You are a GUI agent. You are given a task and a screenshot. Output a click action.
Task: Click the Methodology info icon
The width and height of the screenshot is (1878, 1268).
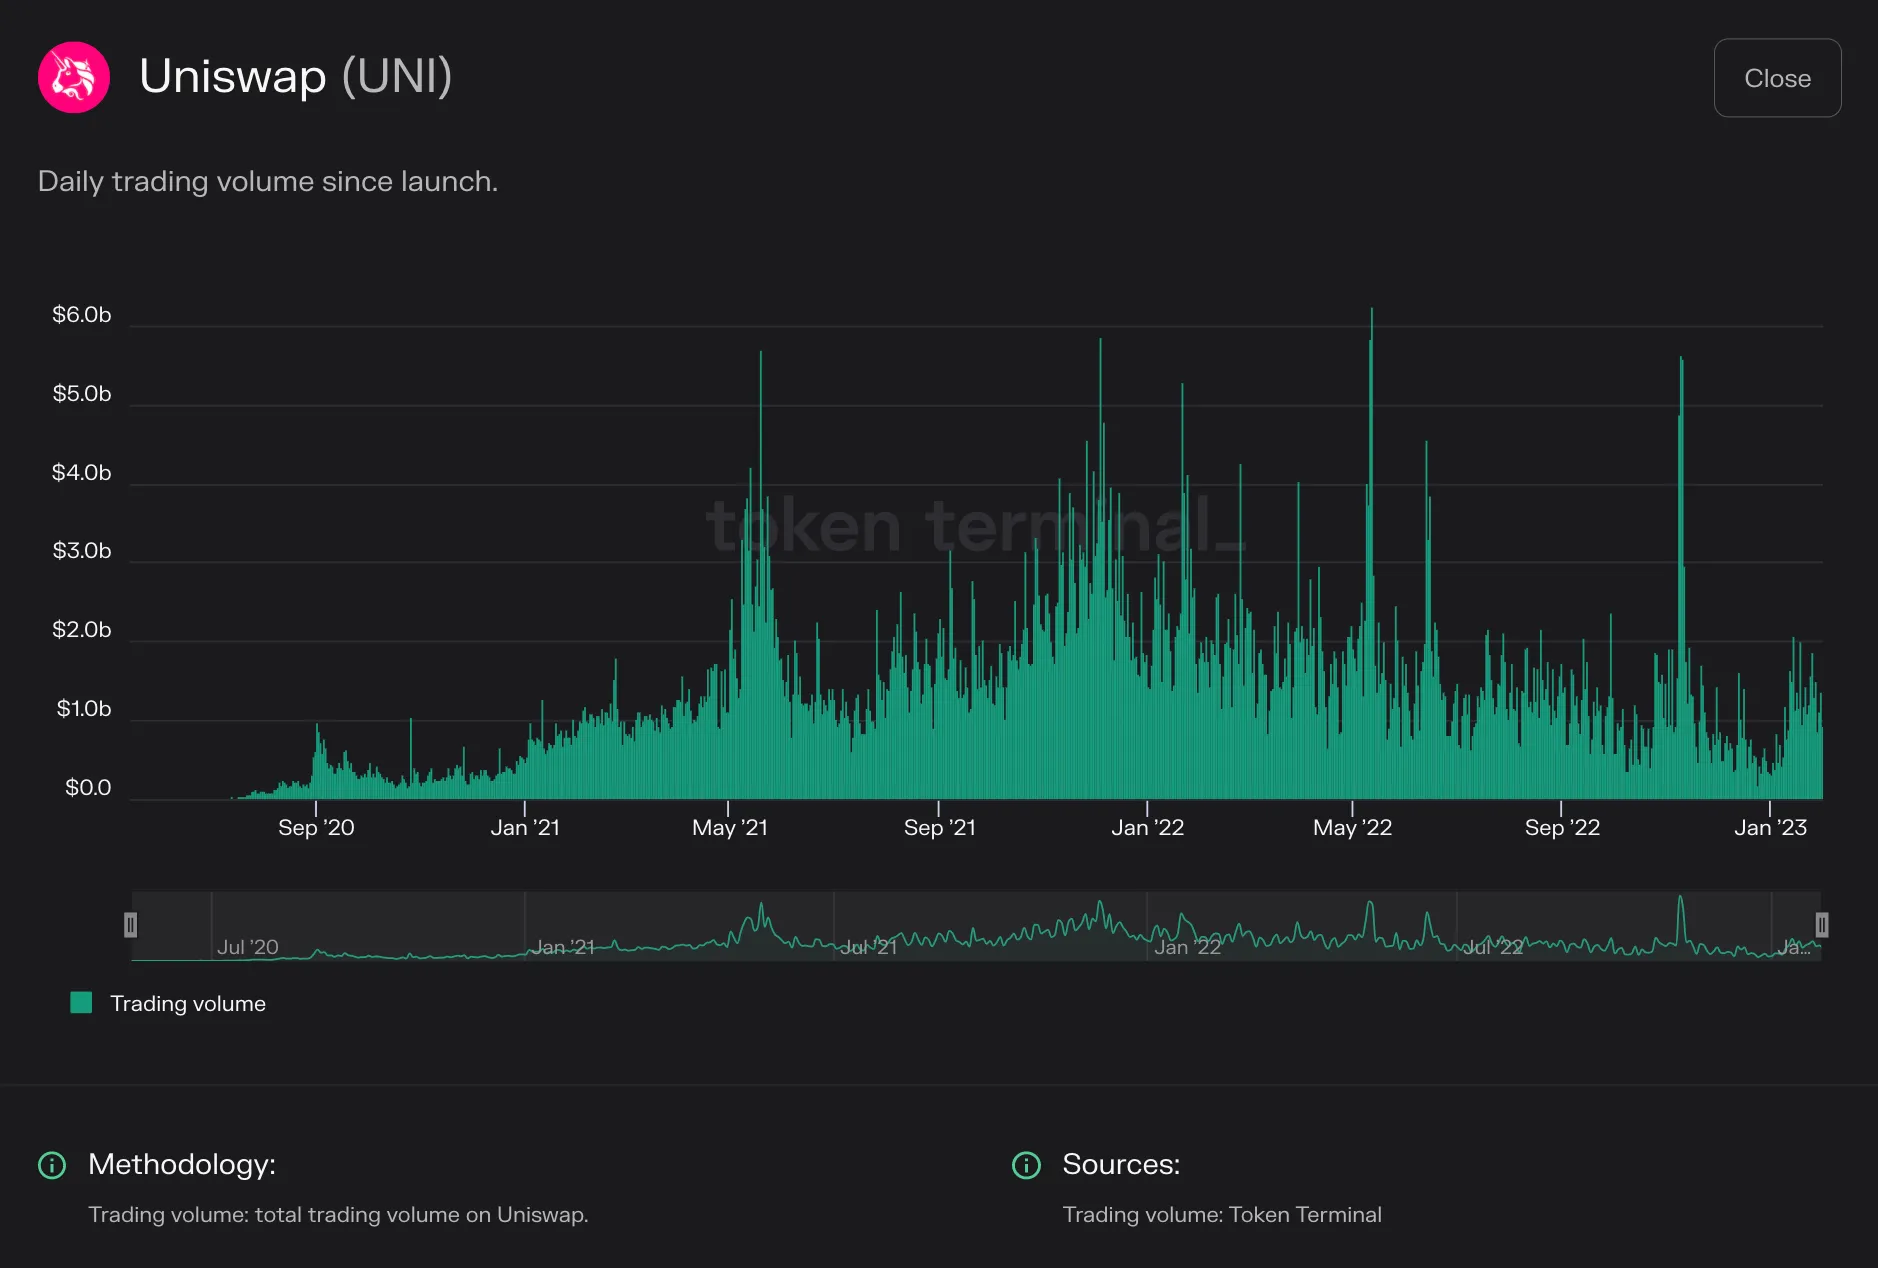pyautogui.click(x=52, y=1165)
